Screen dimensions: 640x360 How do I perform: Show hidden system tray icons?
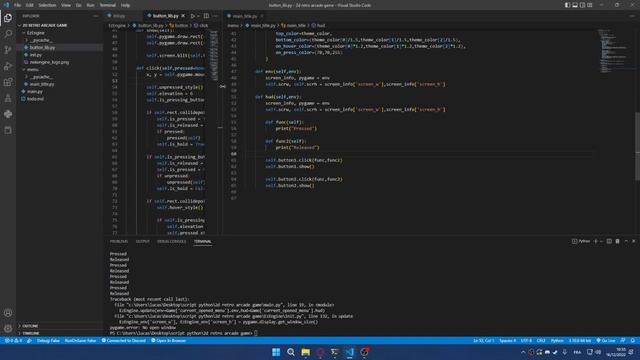pyautogui.click(x=523, y=352)
